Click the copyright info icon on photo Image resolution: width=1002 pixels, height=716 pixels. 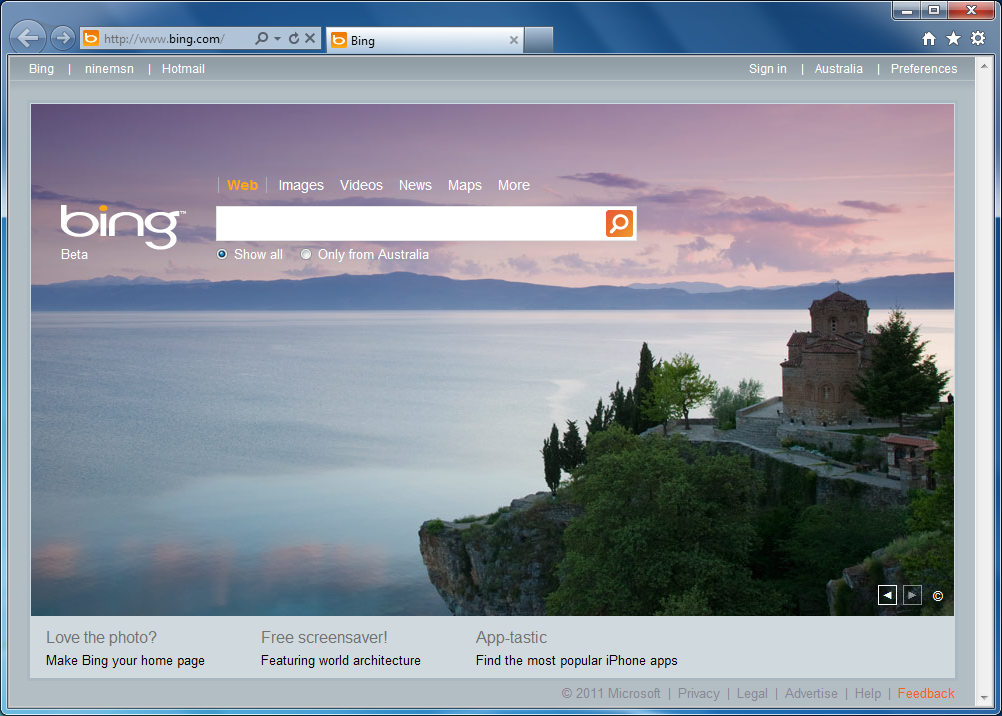tap(937, 596)
